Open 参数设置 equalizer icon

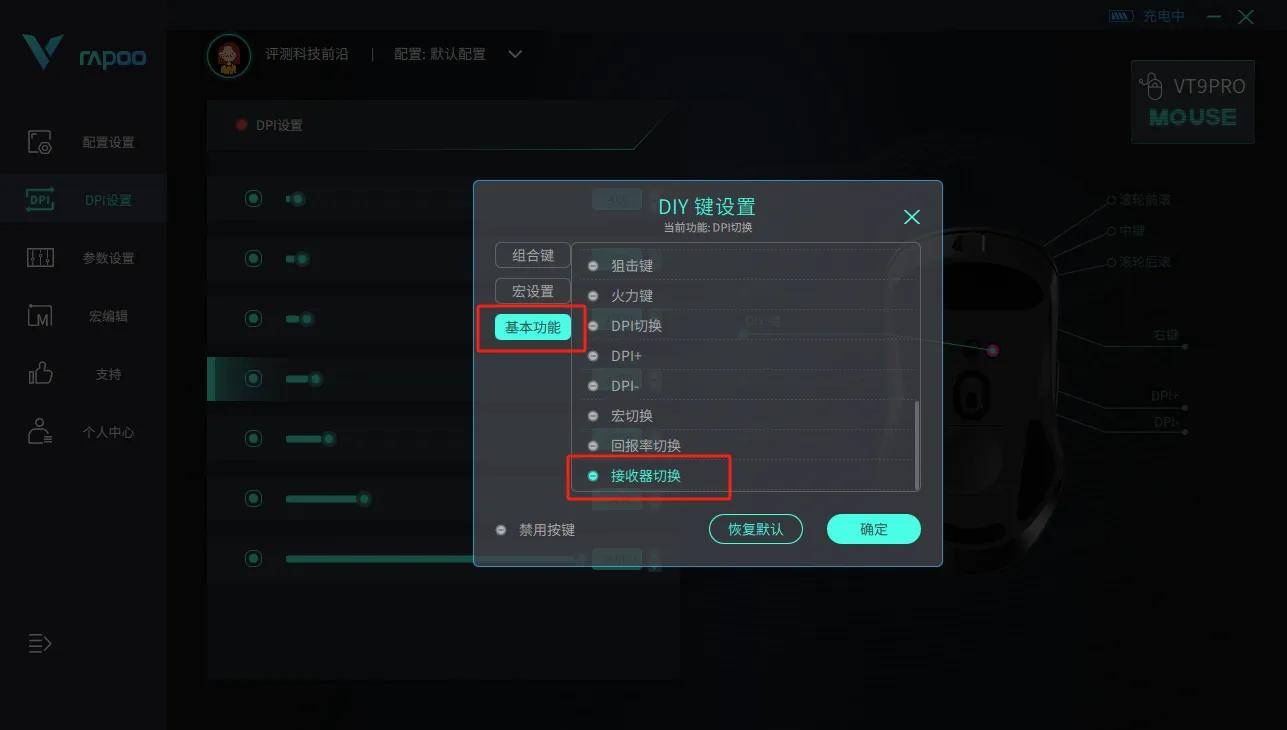point(40,258)
